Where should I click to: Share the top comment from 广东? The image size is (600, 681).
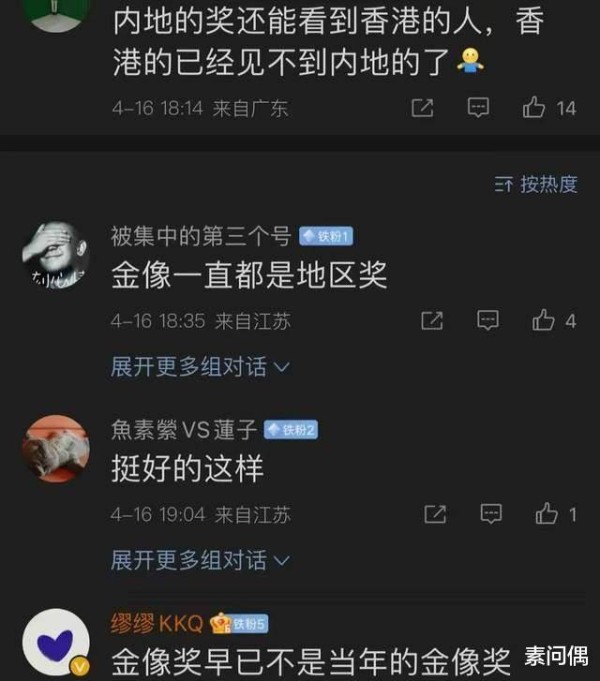click(x=422, y=108)
